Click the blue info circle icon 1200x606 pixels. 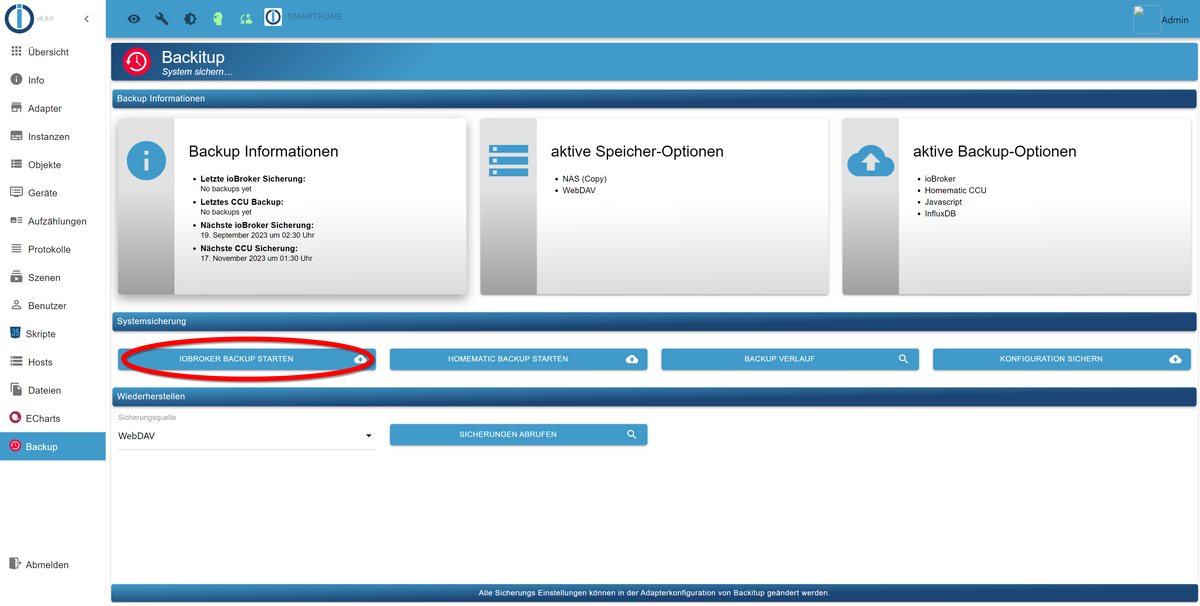(x=146, y=160)
